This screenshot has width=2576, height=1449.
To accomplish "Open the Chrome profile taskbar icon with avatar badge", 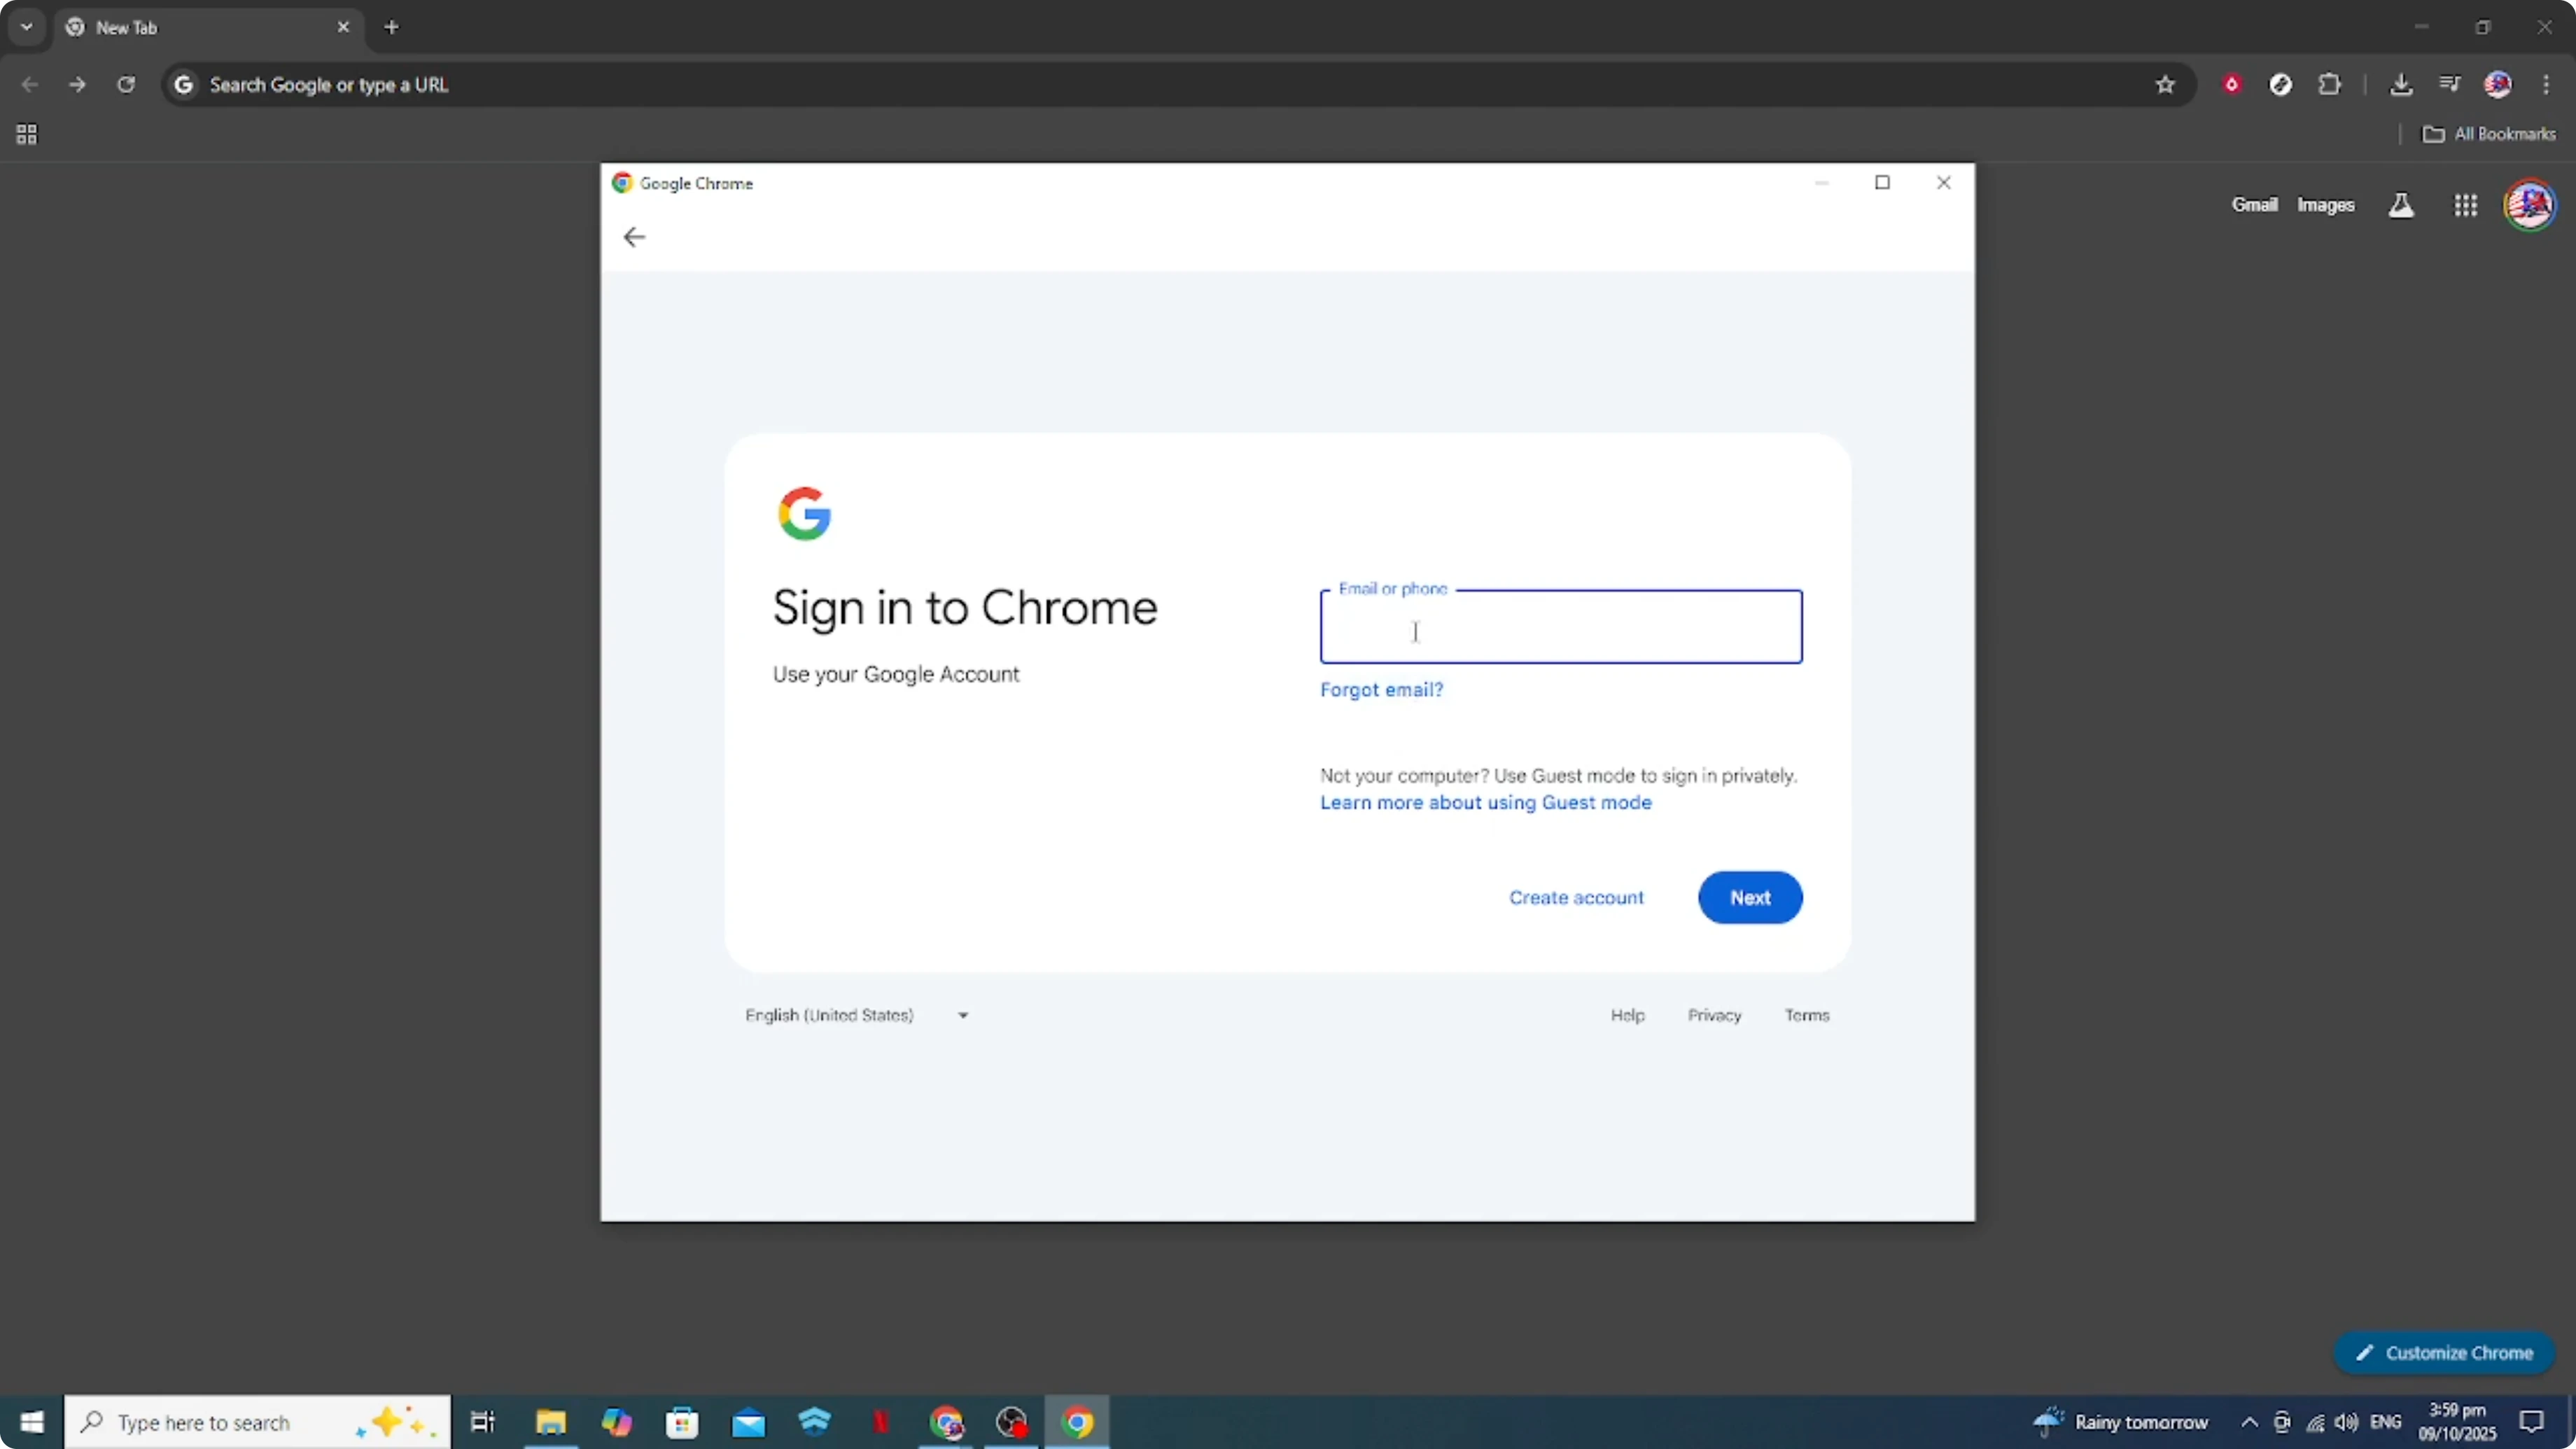I will (x=946, y=1422).
